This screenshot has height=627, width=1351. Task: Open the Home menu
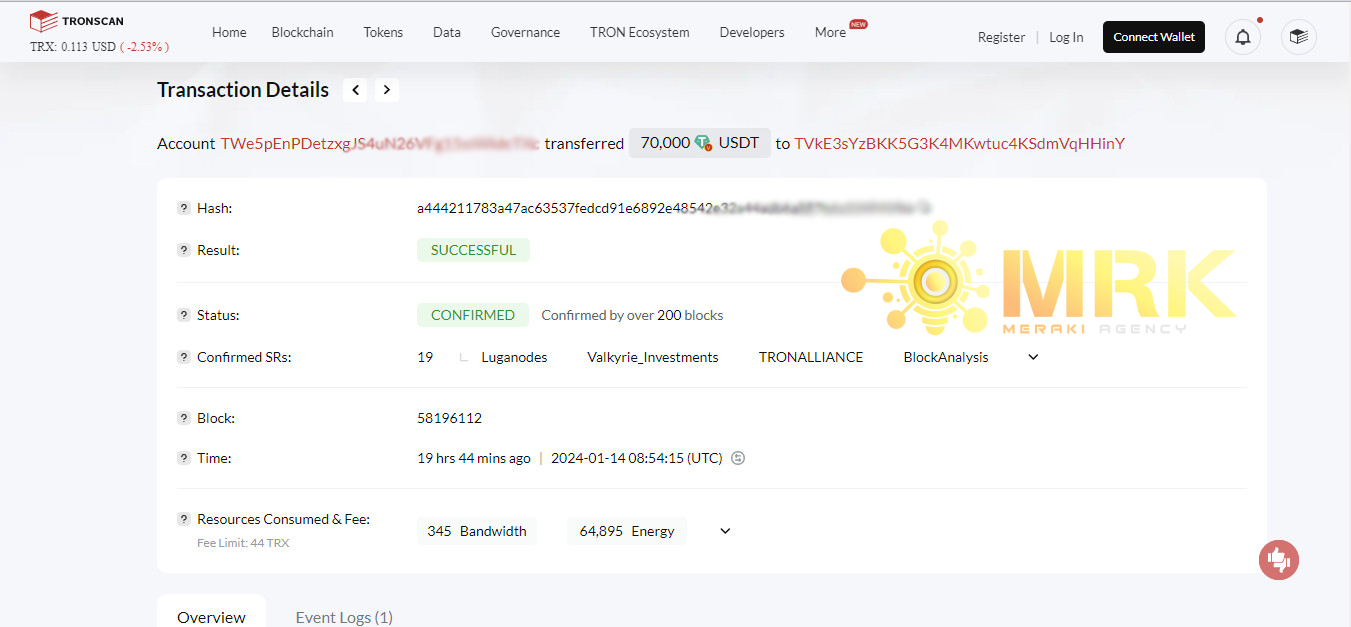click(229, 32)
